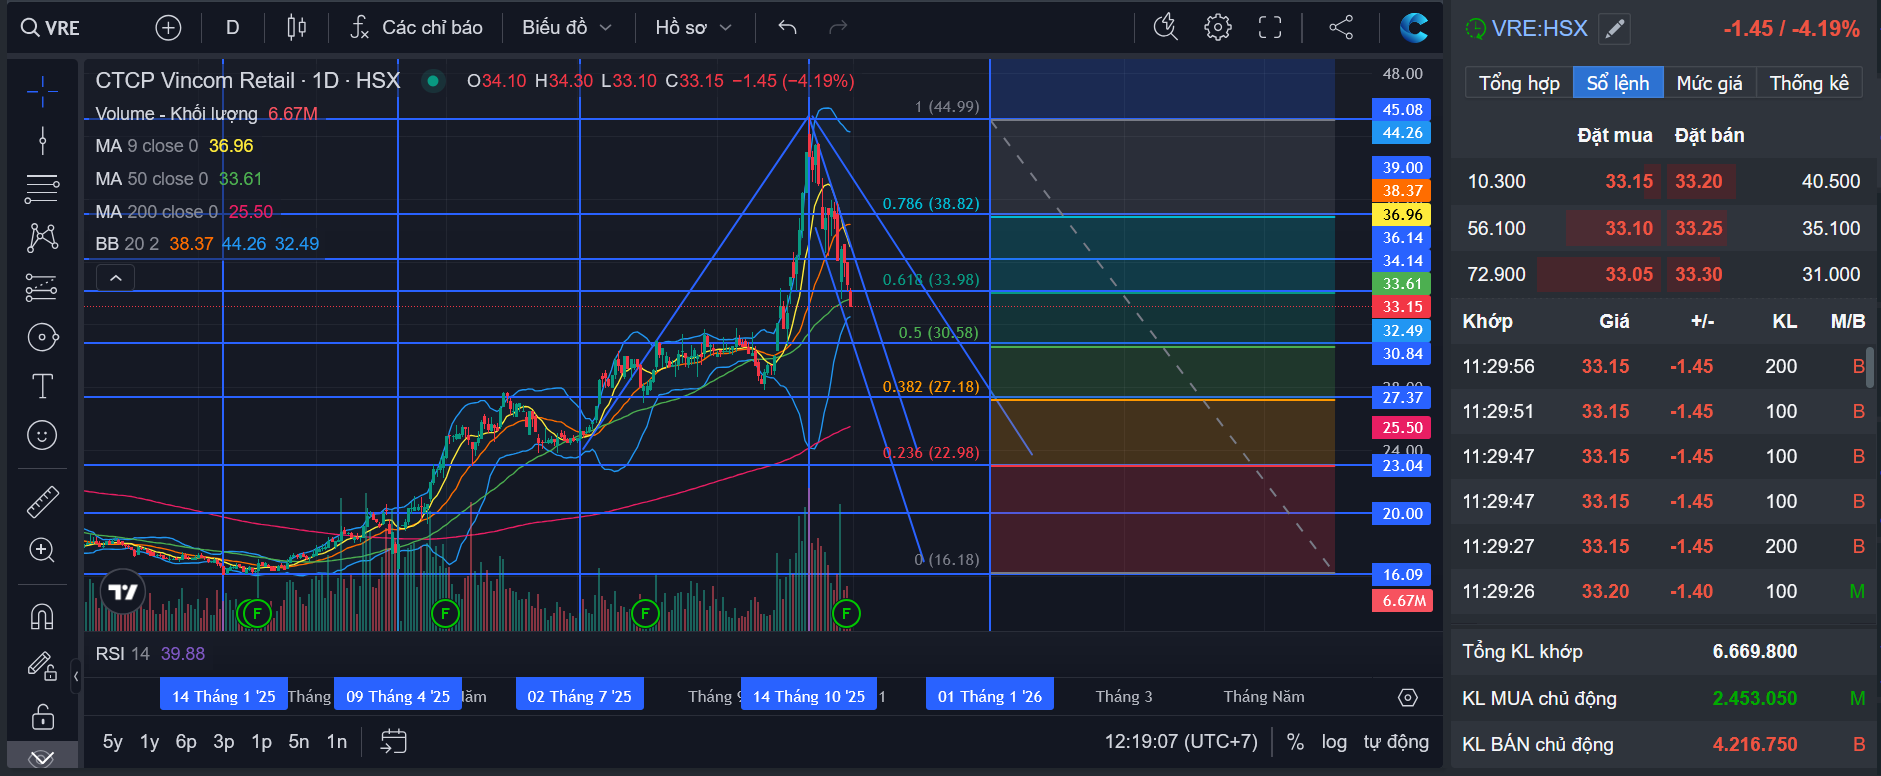This screenshot has height=776, width=1881.
Task: Switch to Sổ lệnh tab
Action: [1618, 83]
